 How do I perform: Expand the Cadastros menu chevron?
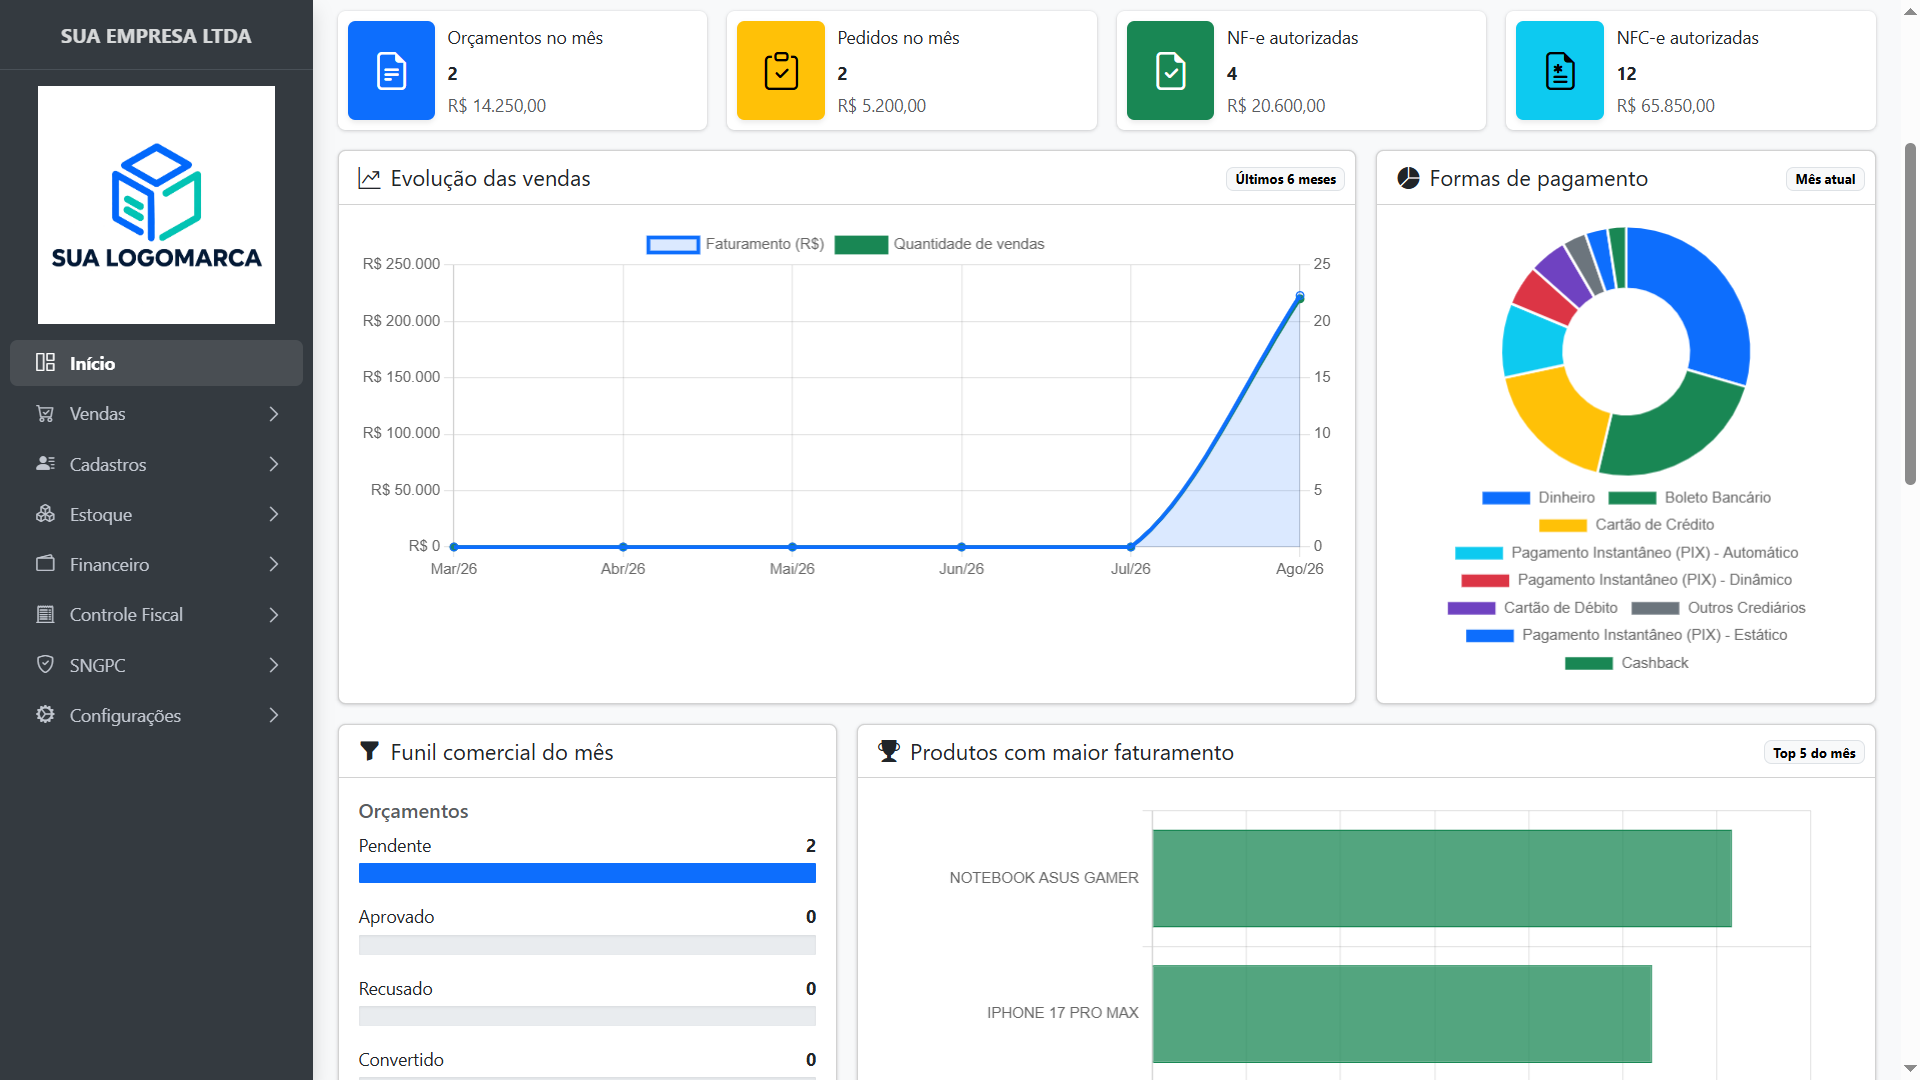[x=274, y=464]
